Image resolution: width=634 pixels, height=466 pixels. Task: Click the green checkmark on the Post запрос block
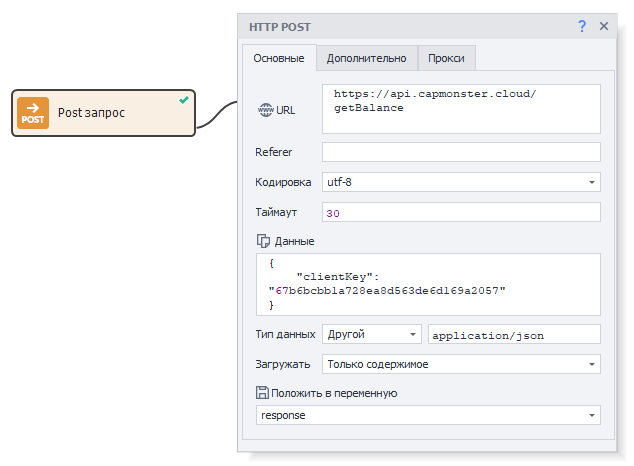pyautogui.click(x=183, y=100)
